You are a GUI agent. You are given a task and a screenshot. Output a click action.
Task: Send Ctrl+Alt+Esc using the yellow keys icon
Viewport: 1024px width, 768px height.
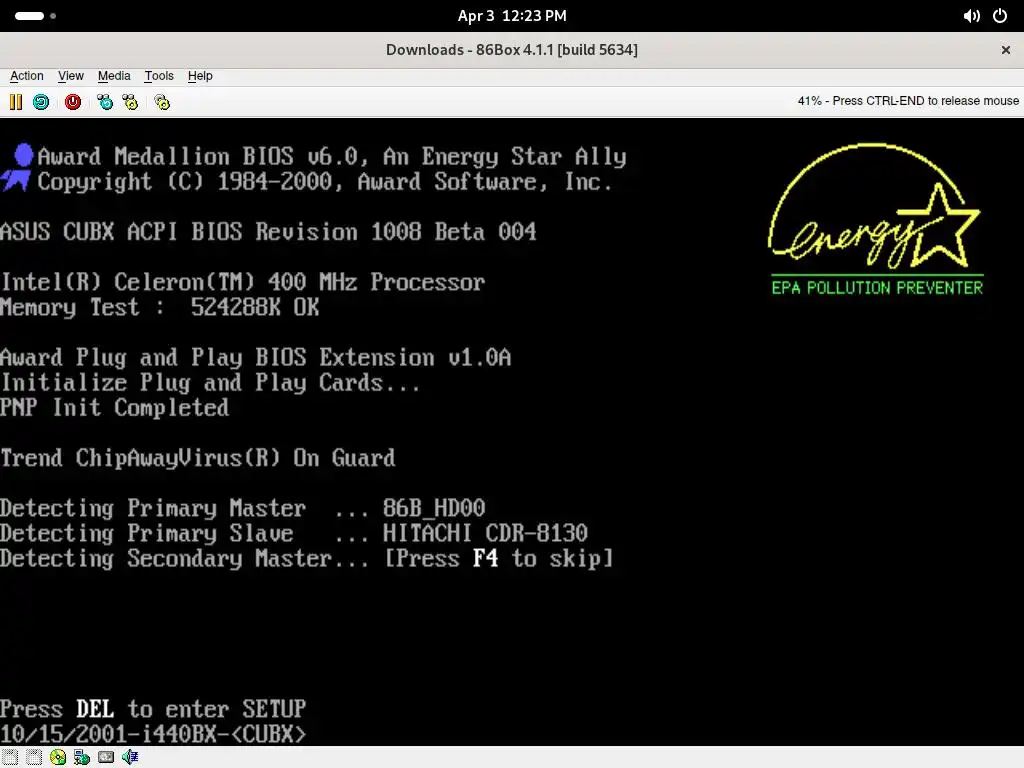(x=130, y=102)
